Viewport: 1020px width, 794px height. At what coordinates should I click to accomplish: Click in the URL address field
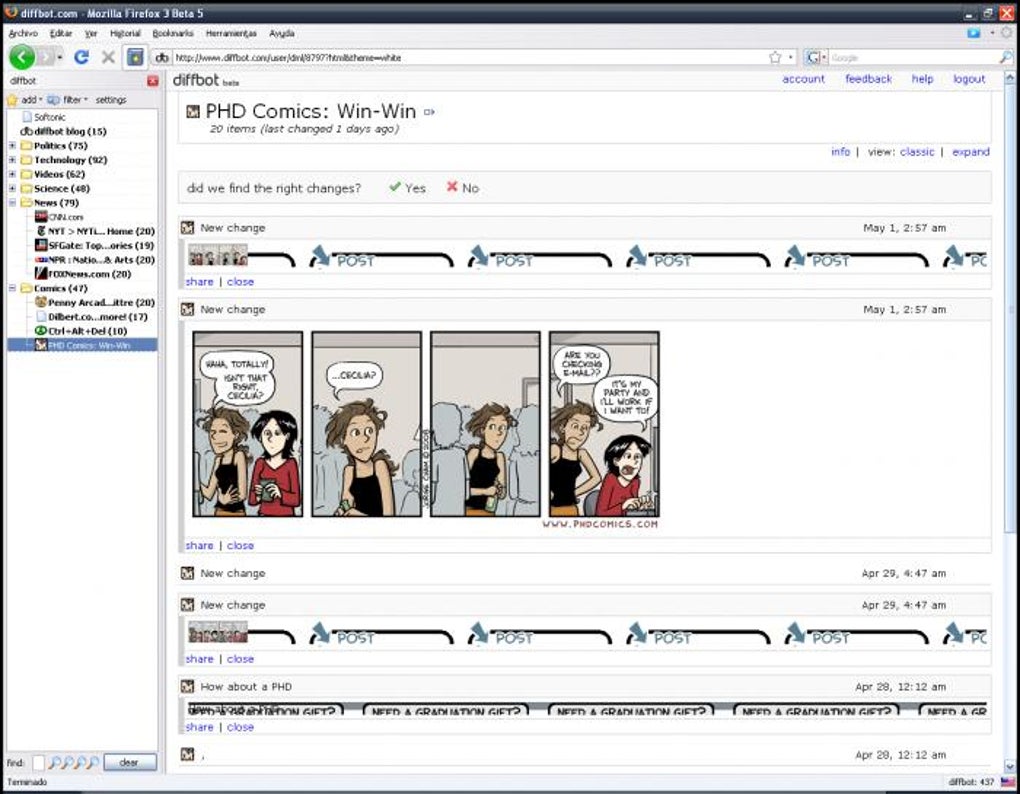point(468,58)
